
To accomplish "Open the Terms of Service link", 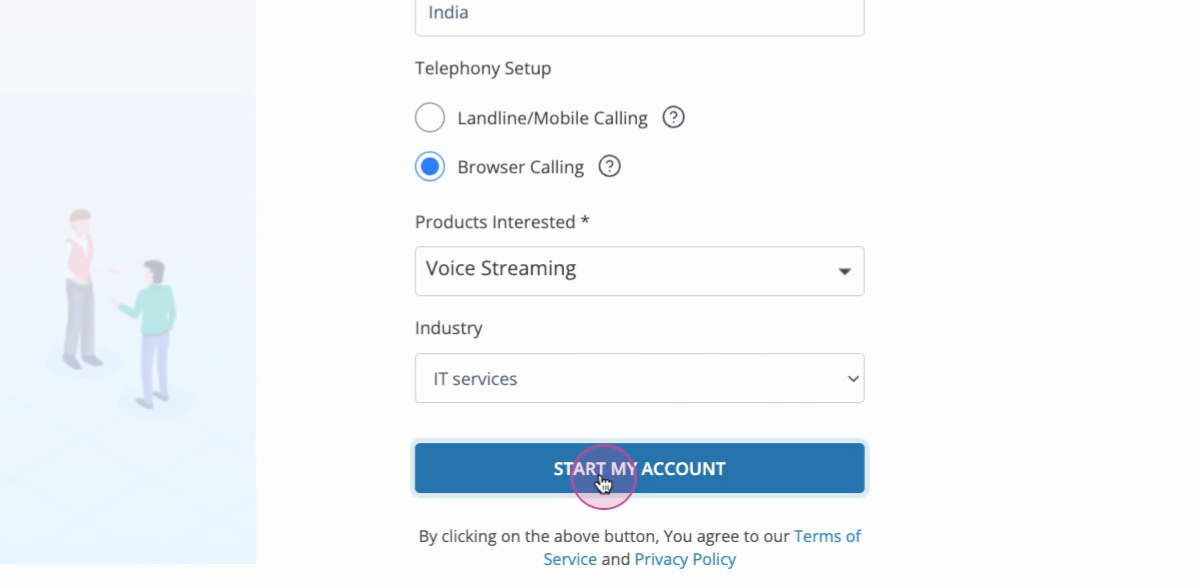I will tap(702, 547).
